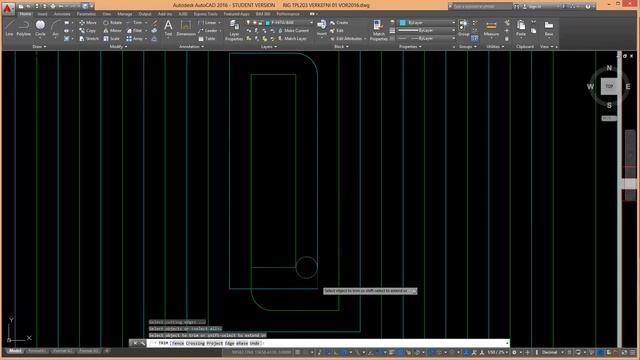
Task: Select the Model layout tab
Action: coord(15,351)
